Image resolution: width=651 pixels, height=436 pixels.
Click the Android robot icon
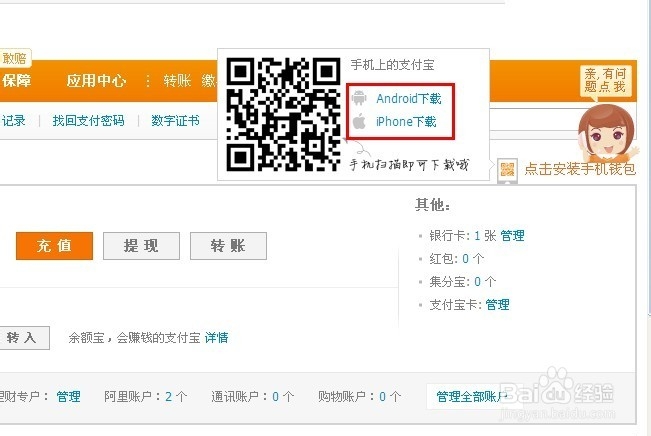point(359,98)
